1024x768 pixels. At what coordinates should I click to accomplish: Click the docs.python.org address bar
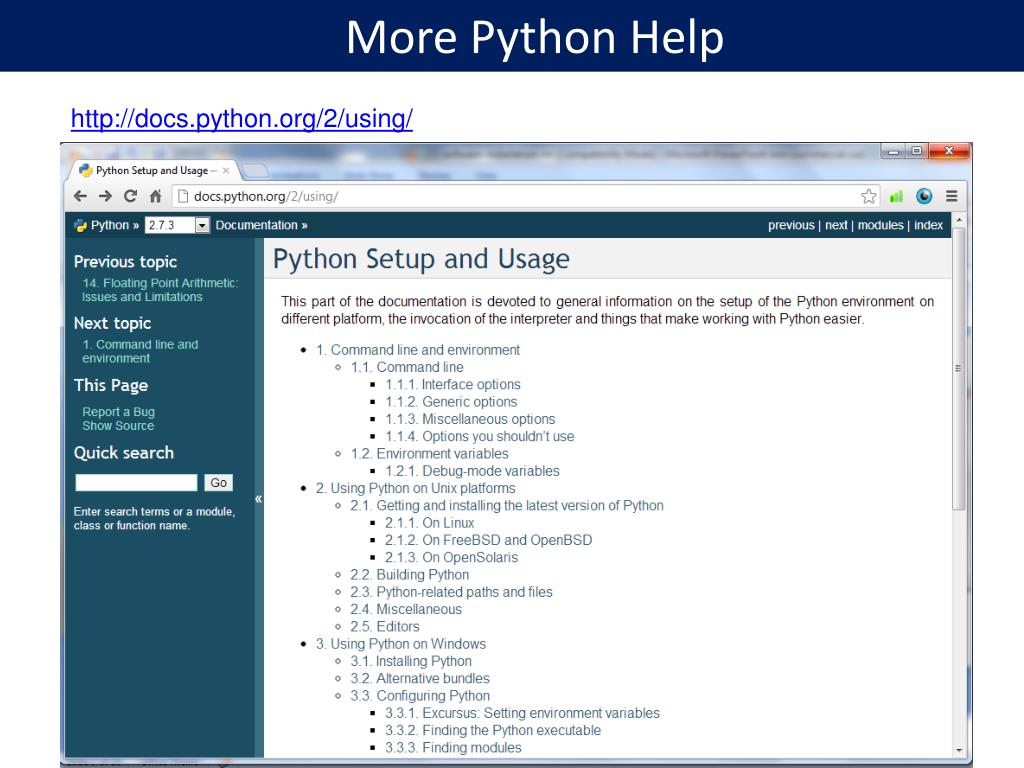(522, 196)
